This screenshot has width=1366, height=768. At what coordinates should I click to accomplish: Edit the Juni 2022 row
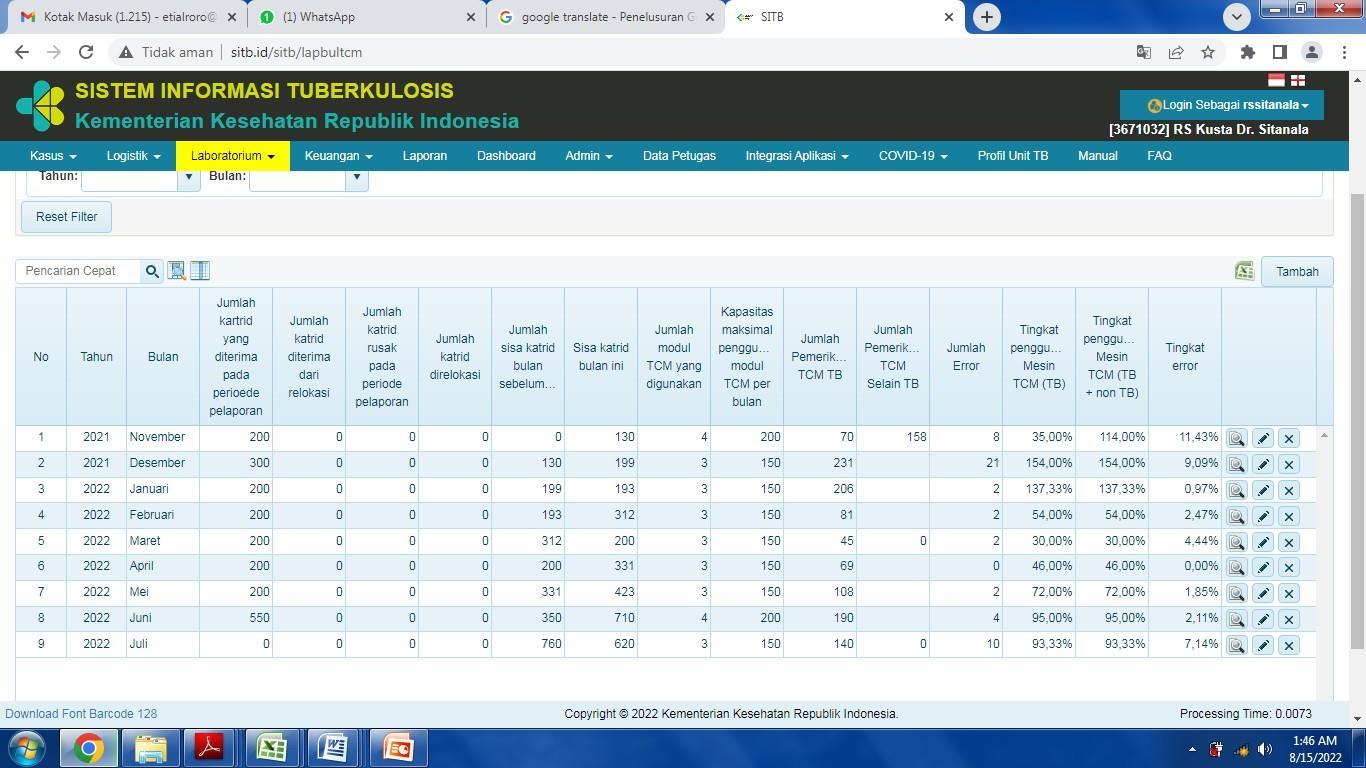[x=1263, y=619]
